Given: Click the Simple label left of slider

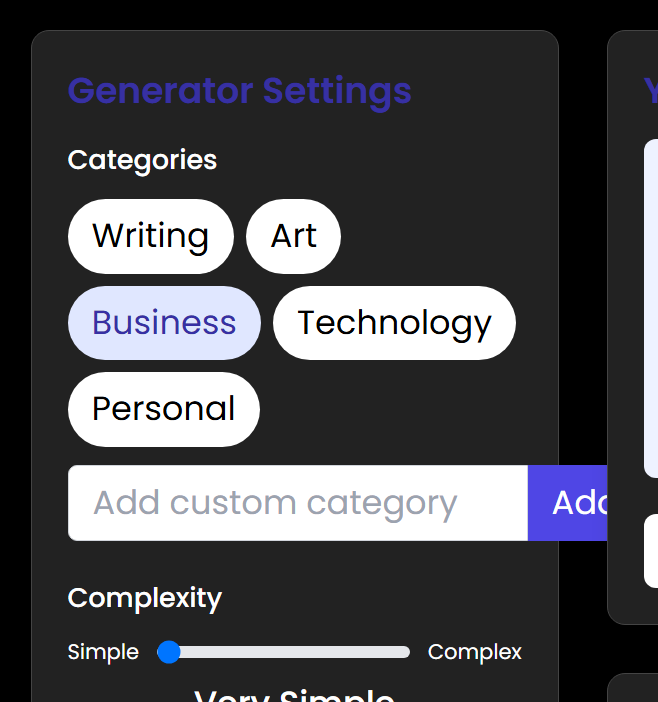Looking at the screenshot, I should 103,652.
